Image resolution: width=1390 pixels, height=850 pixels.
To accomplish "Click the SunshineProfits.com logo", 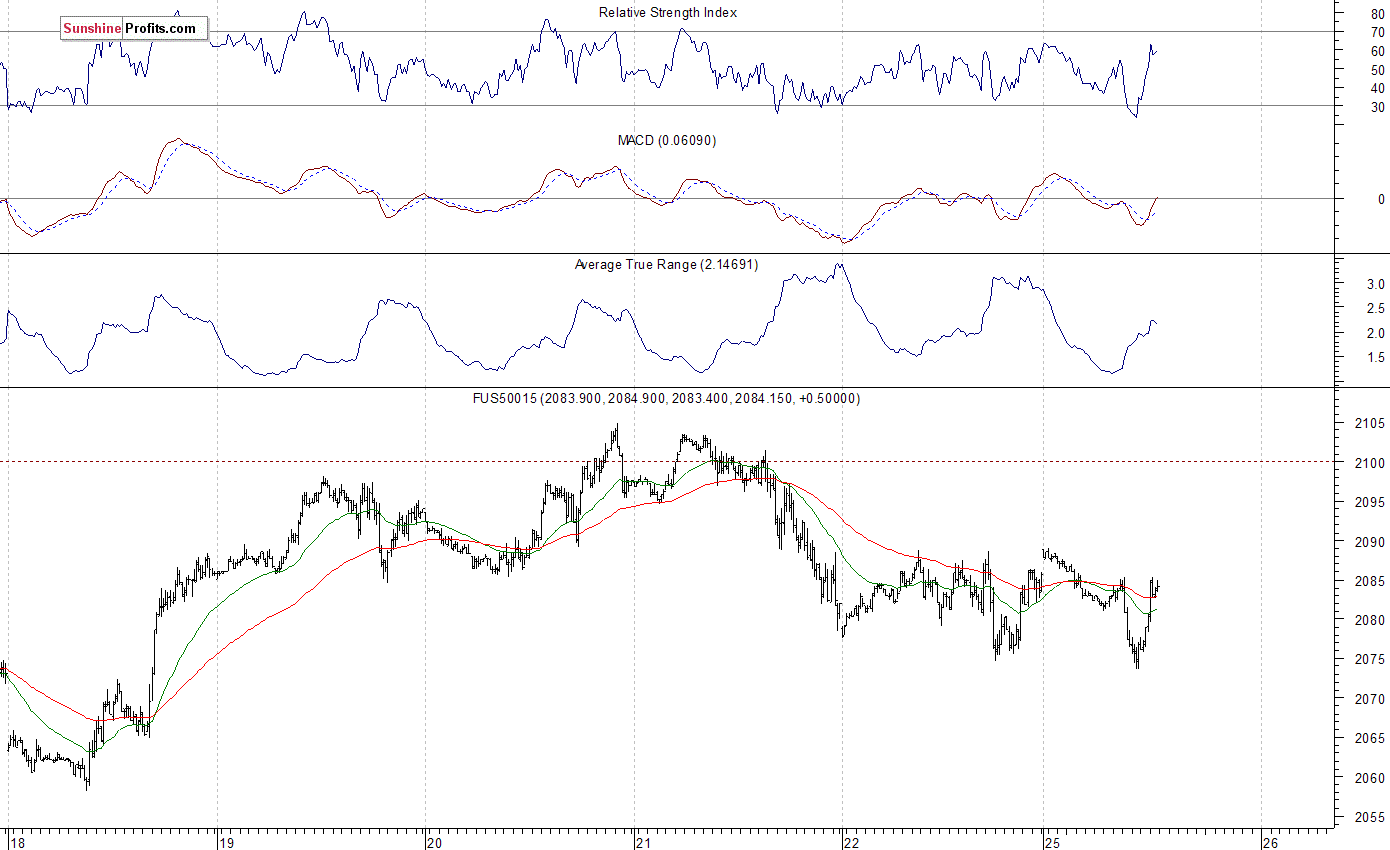I will coord(134,28).
